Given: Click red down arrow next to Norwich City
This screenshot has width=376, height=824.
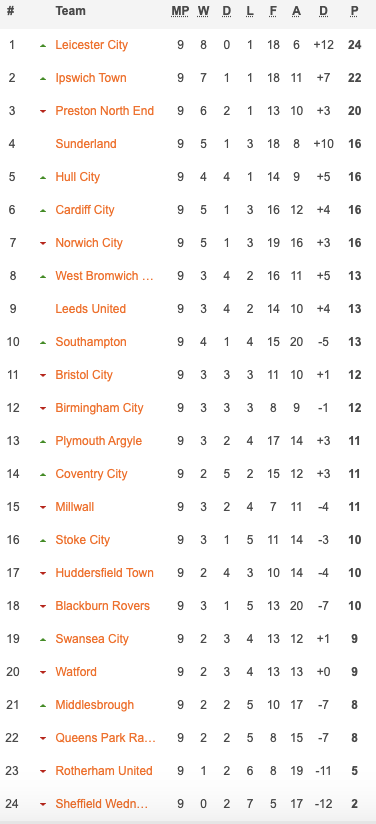Looking at the screenshot, I should tap(43, 243).
